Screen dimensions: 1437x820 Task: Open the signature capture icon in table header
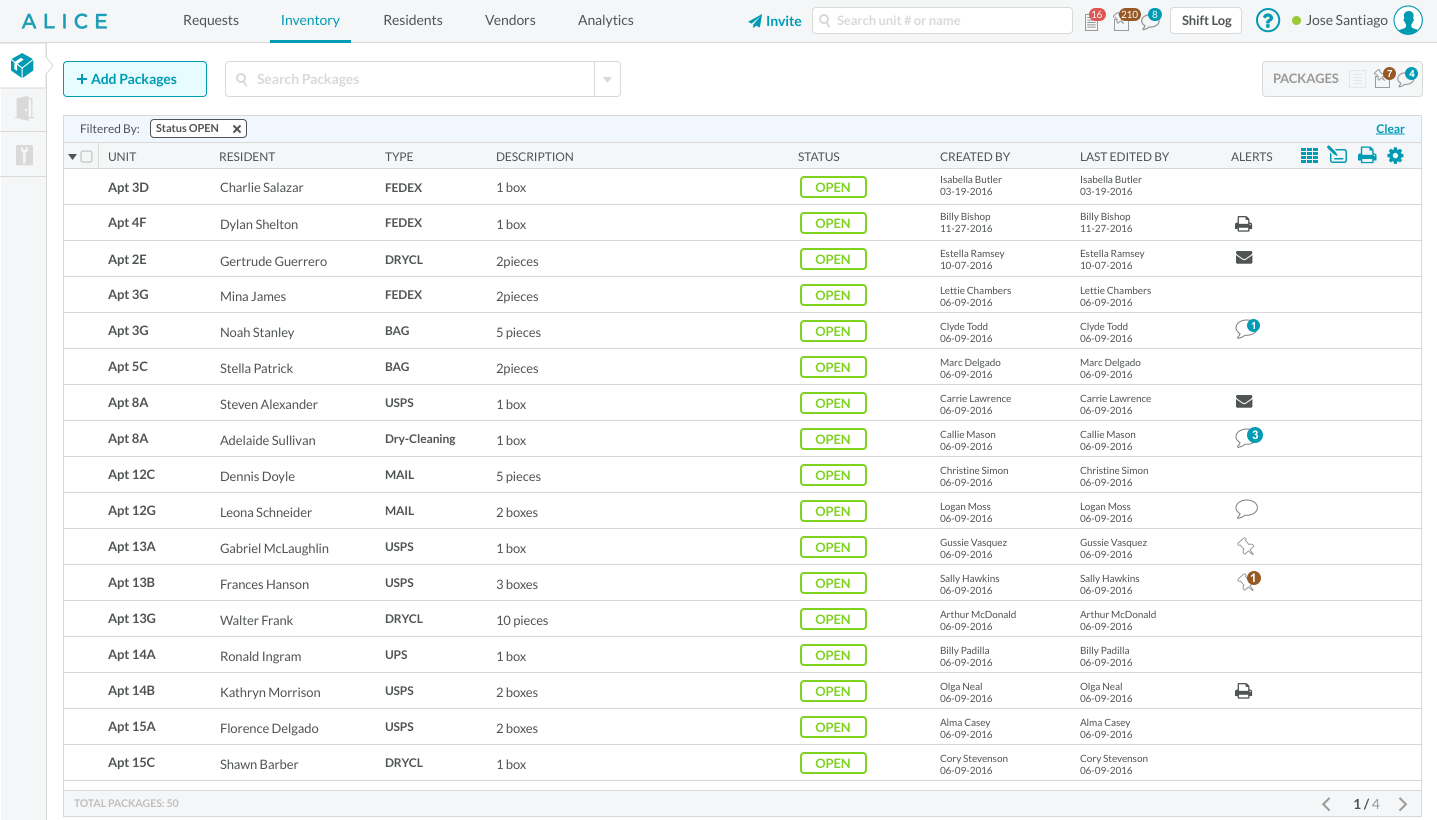click(x=1338, y=155)
